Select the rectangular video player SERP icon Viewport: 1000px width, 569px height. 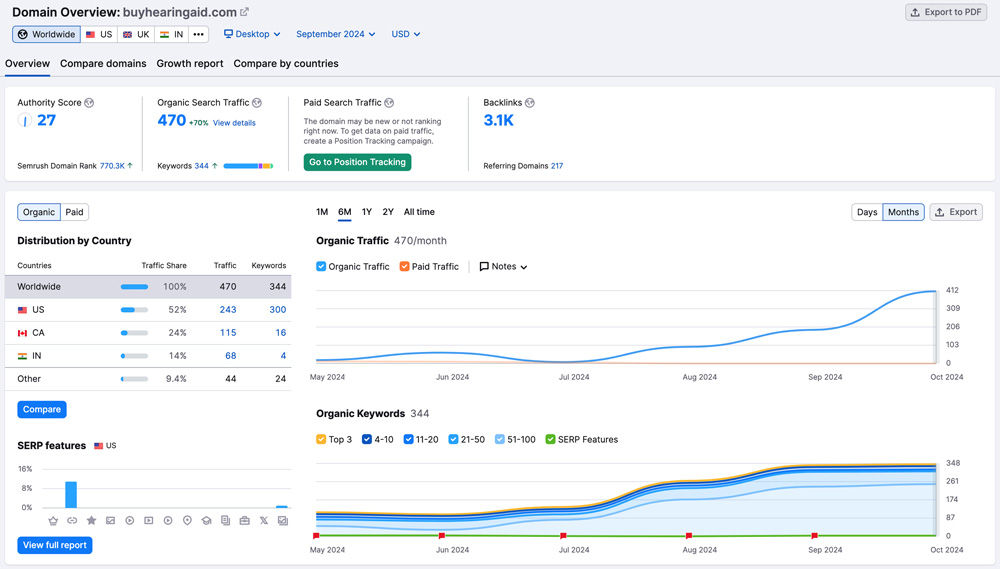(149, 521)
